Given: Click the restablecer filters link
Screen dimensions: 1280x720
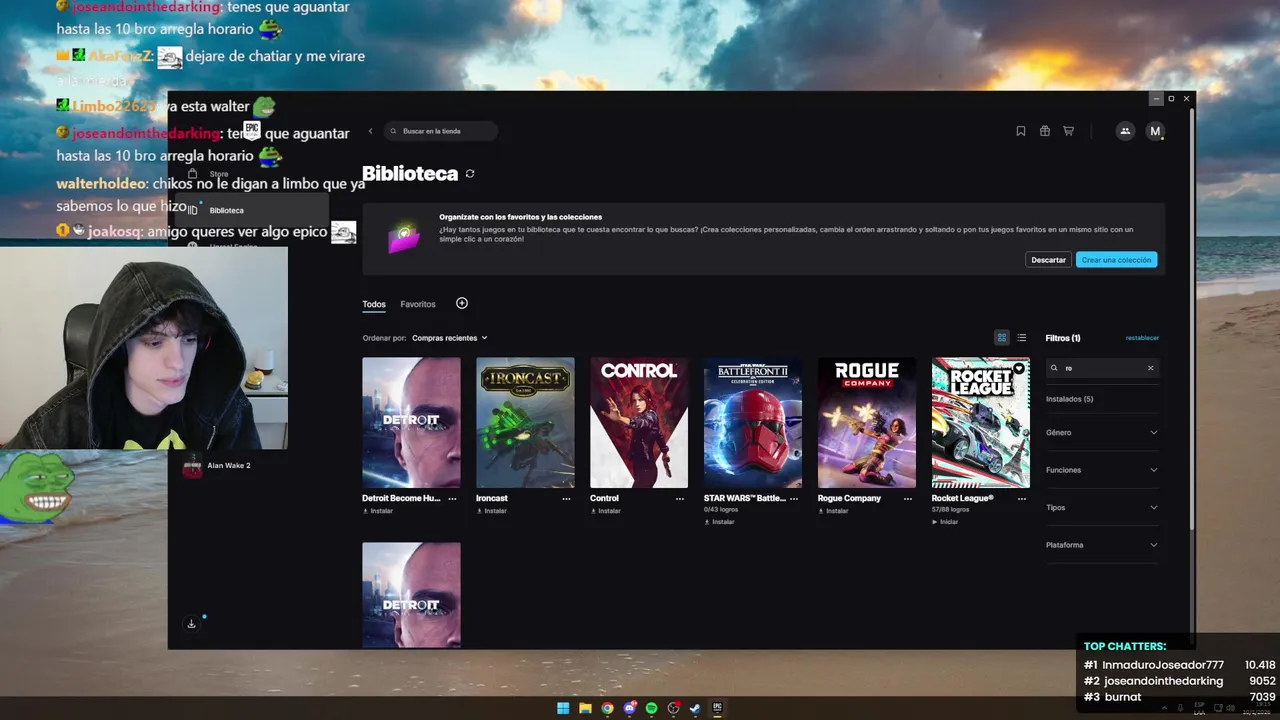Looking at the screenshot, I should point(1142,338).
